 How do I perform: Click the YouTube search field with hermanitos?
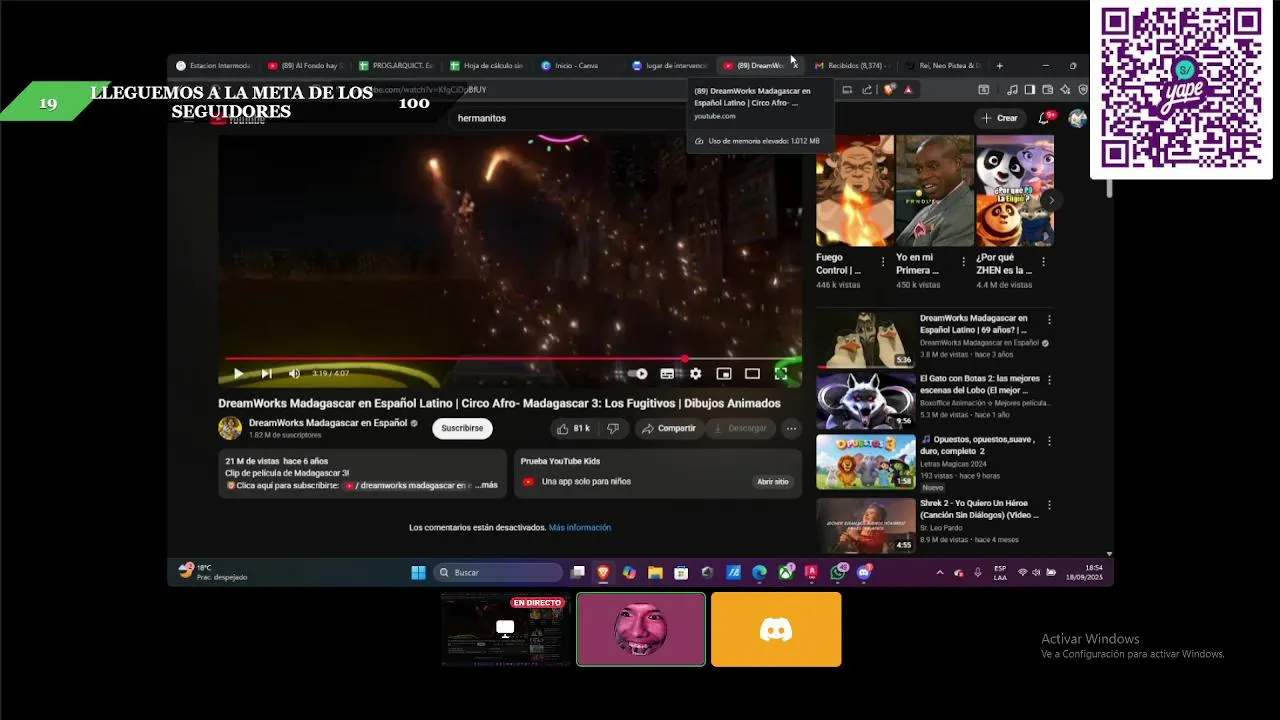[x=570, y=118]
